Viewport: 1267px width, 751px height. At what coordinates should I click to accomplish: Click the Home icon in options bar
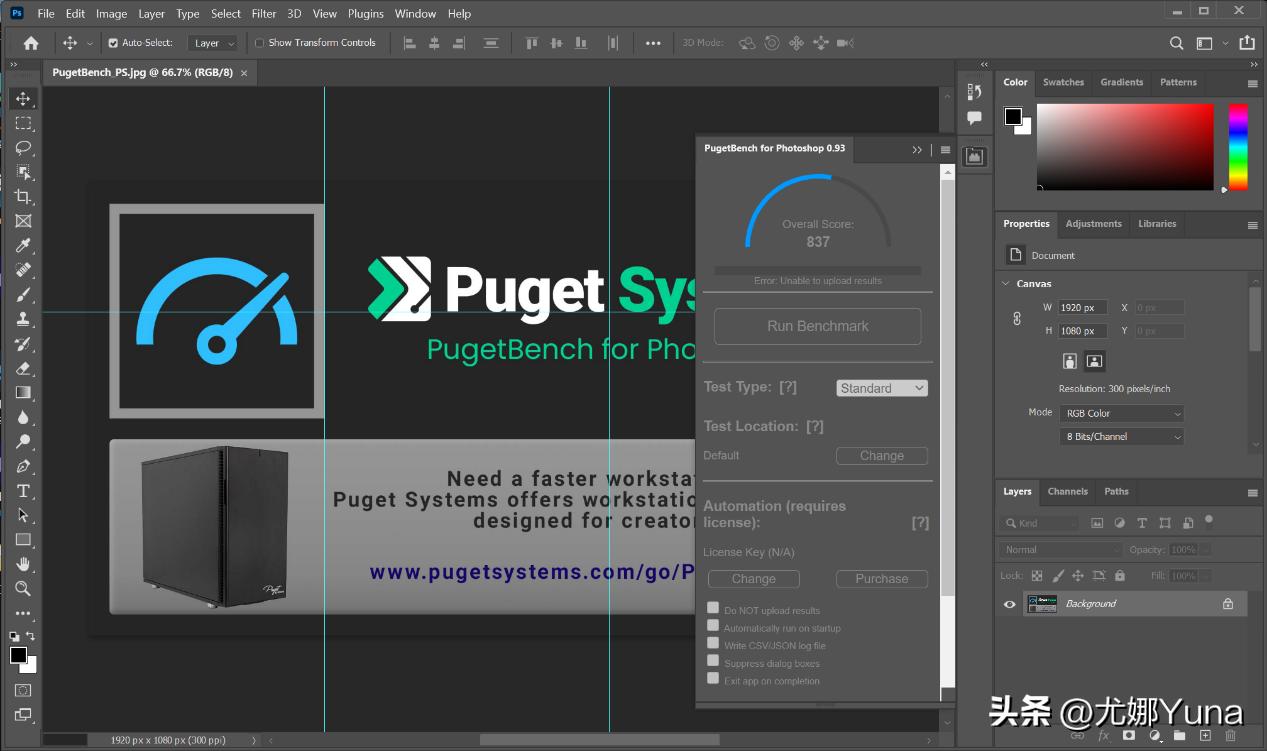[31, 43]
